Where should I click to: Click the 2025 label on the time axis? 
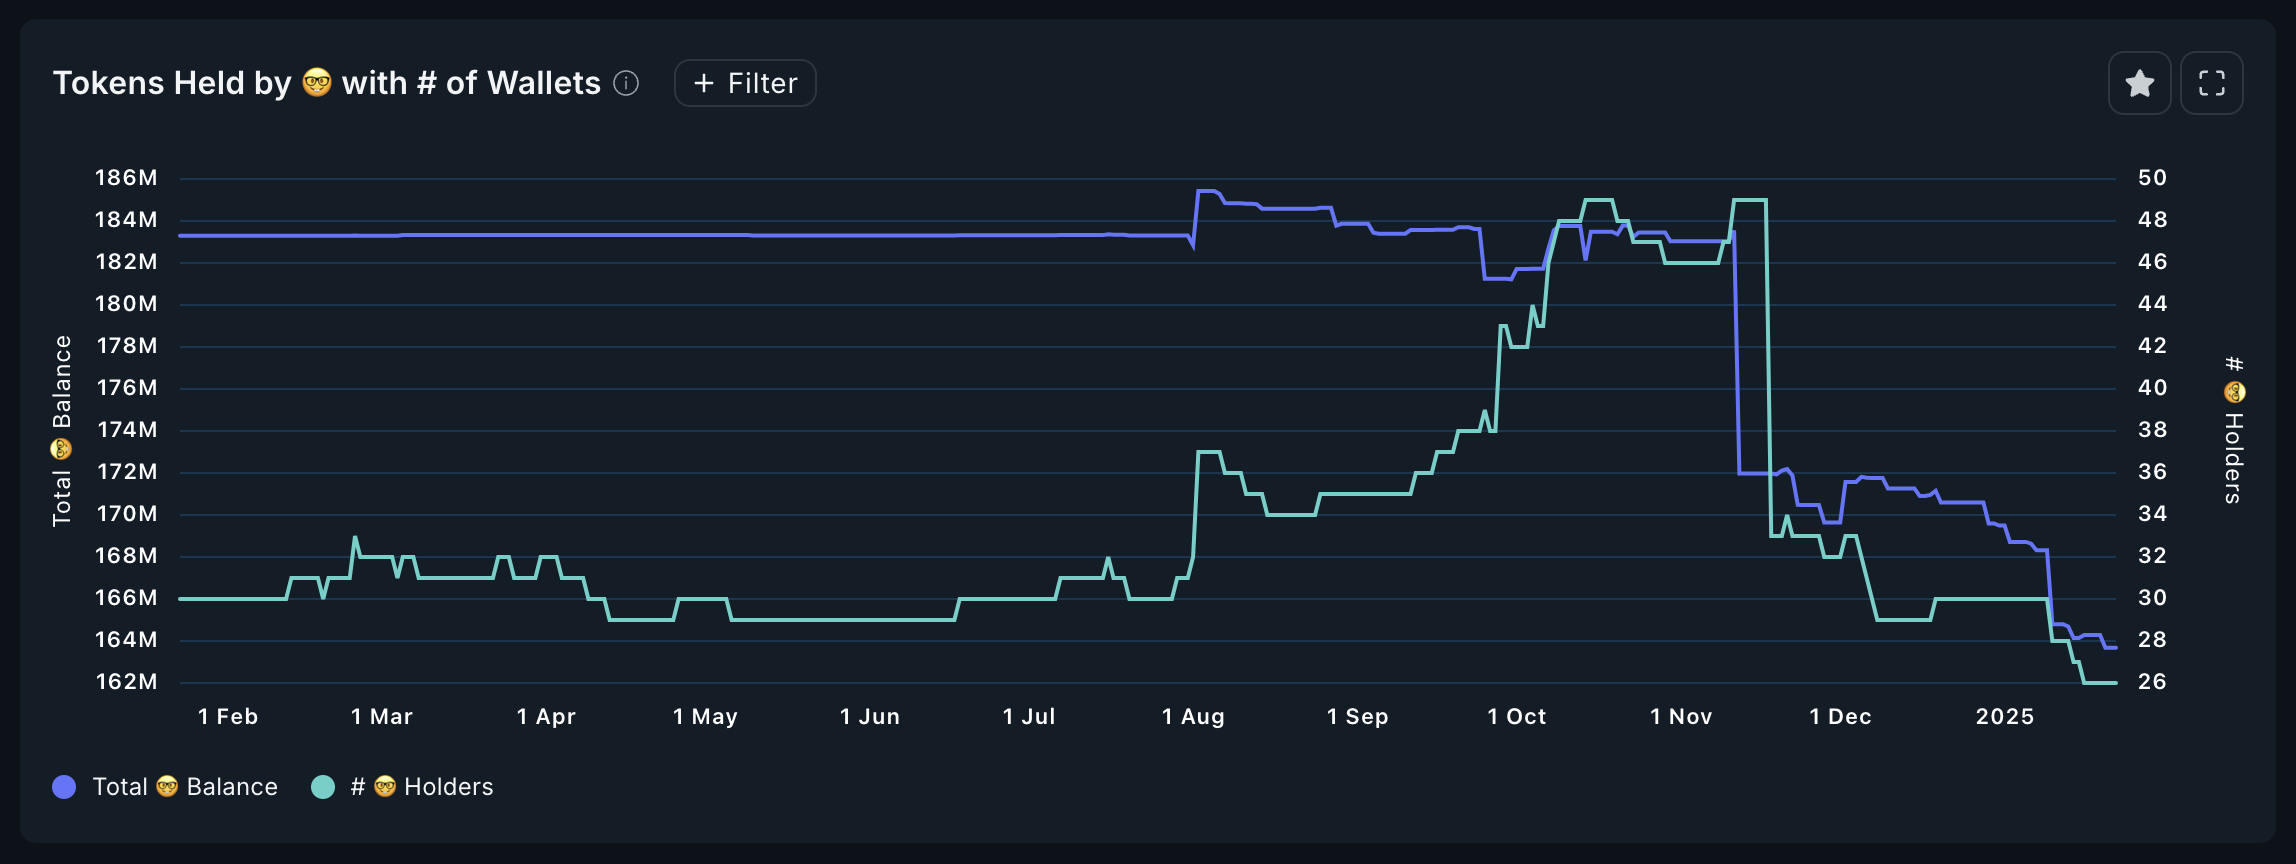2005,716
